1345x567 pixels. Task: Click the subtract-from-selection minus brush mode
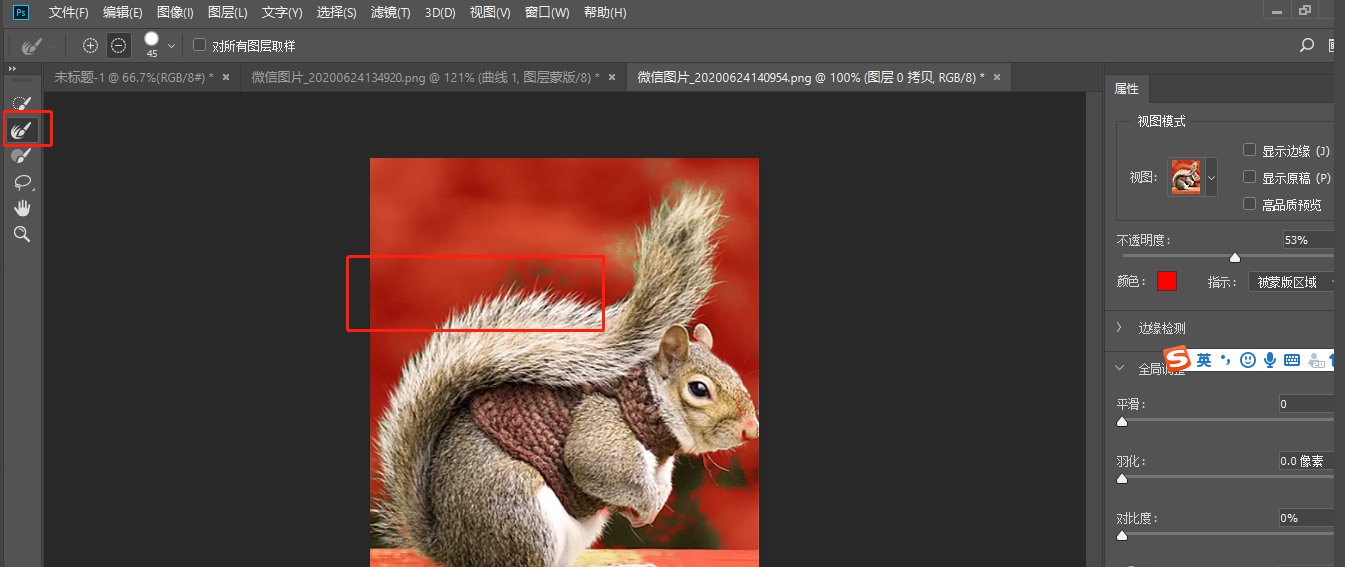coord(118,45)
